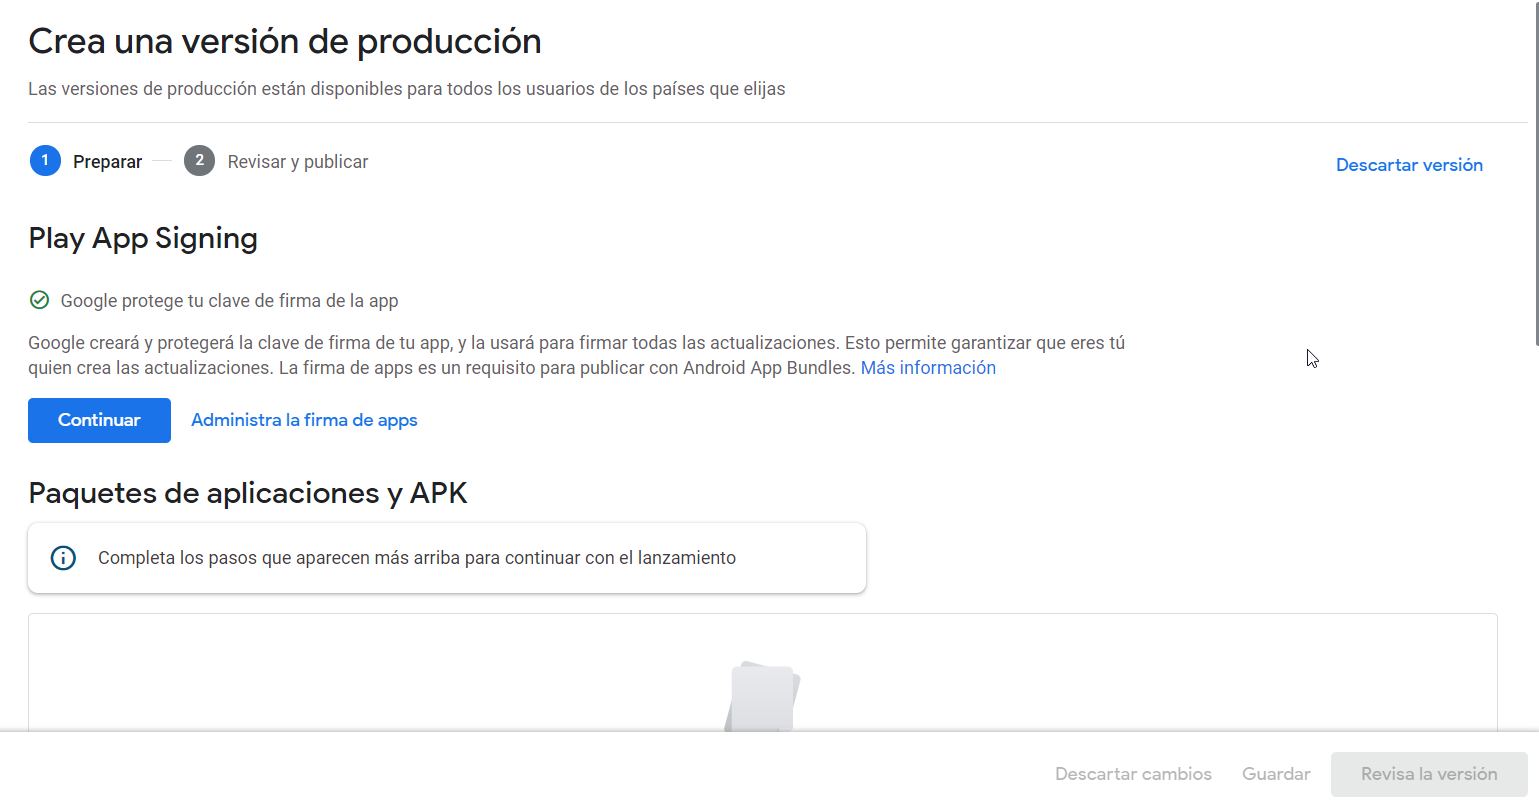Select step 2 Revisar y publicar
The image size is (1539, 812).
[276, 161]
